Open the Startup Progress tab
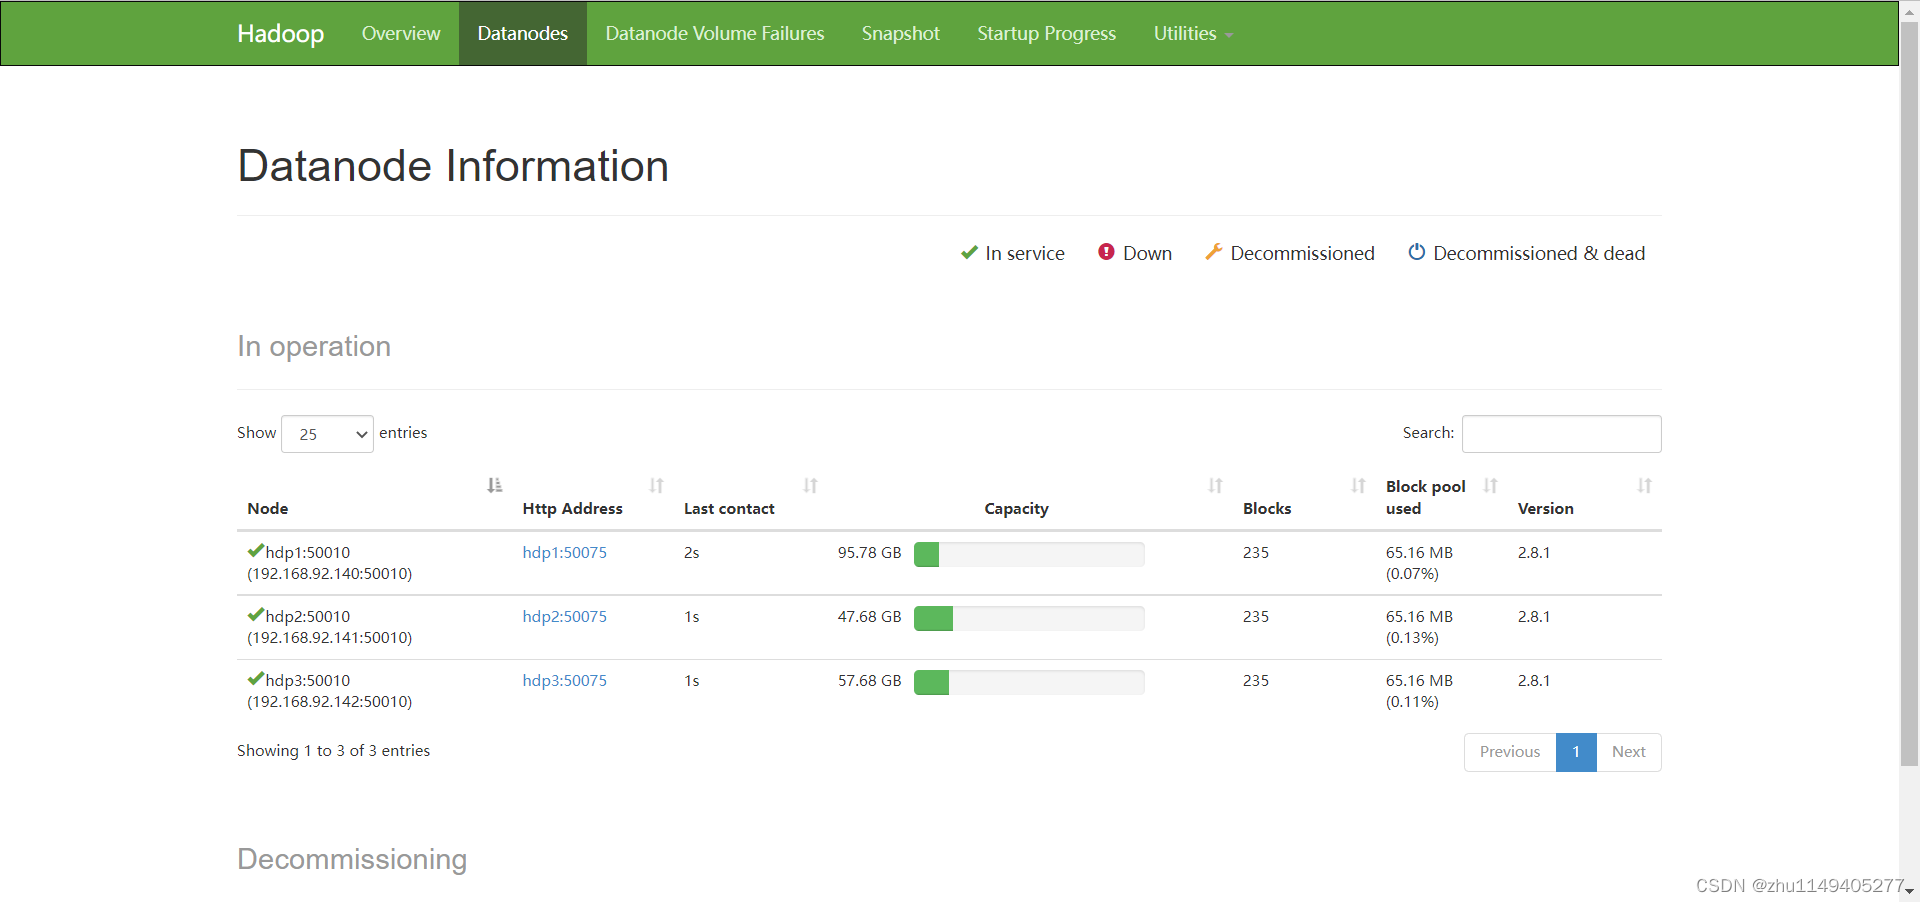This screenshot has height=902, width=1920. click(1046, 33)
